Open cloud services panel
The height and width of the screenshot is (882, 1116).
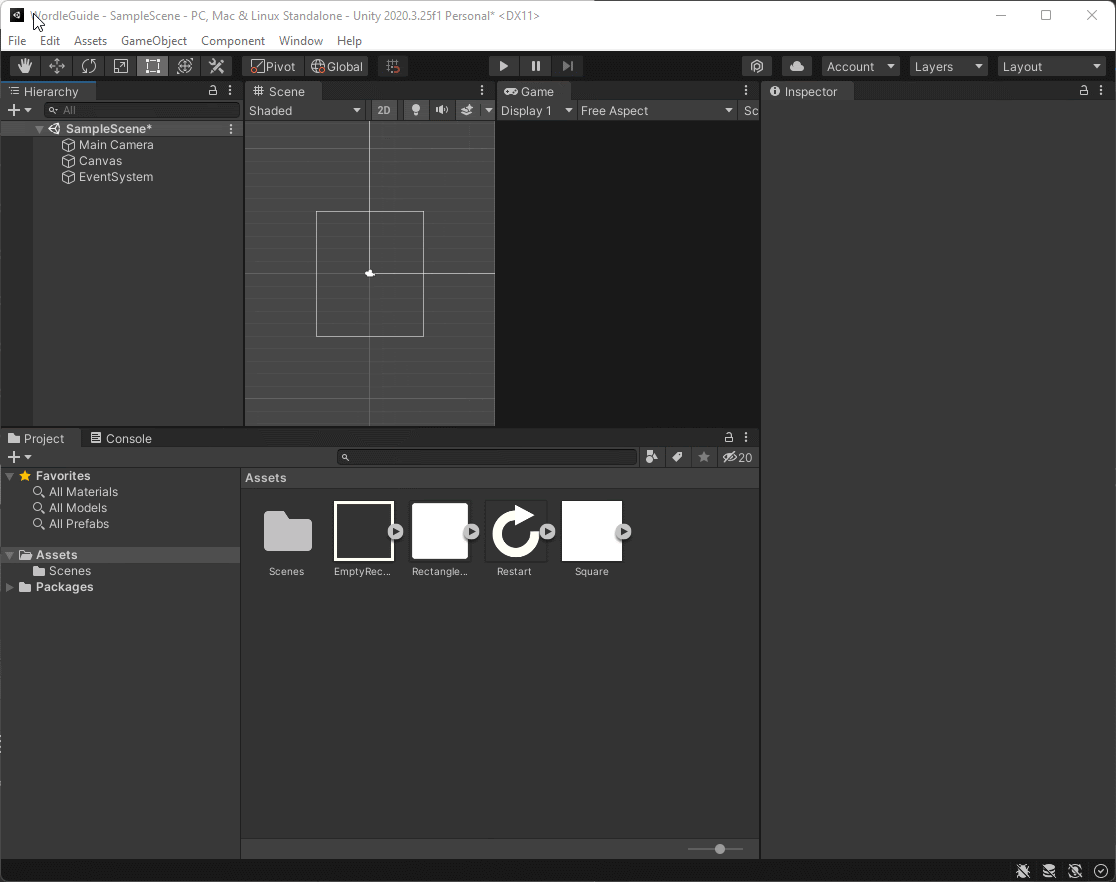[797, 66]
